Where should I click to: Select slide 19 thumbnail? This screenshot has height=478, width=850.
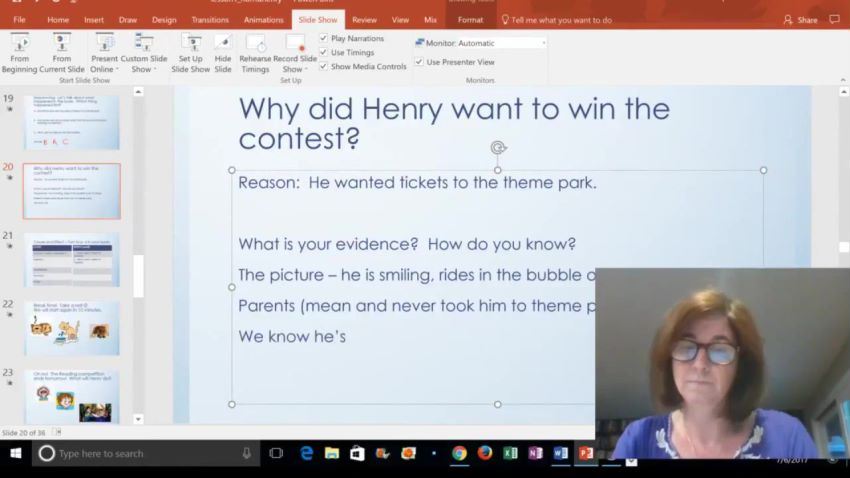coord(72,122)
